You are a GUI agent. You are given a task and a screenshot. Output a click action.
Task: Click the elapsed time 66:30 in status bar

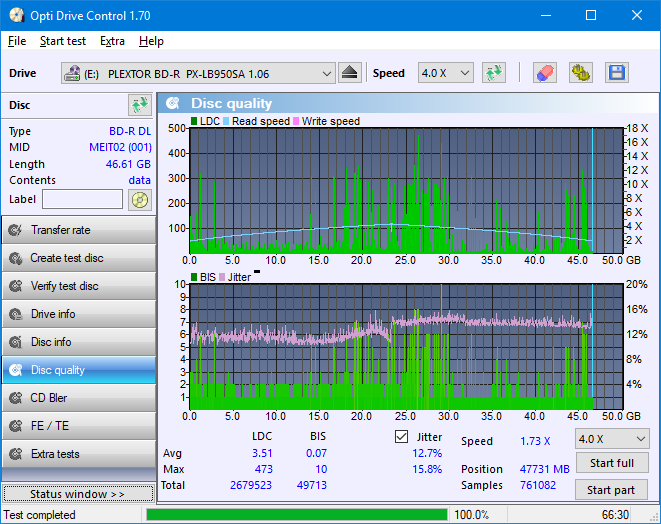615,515
